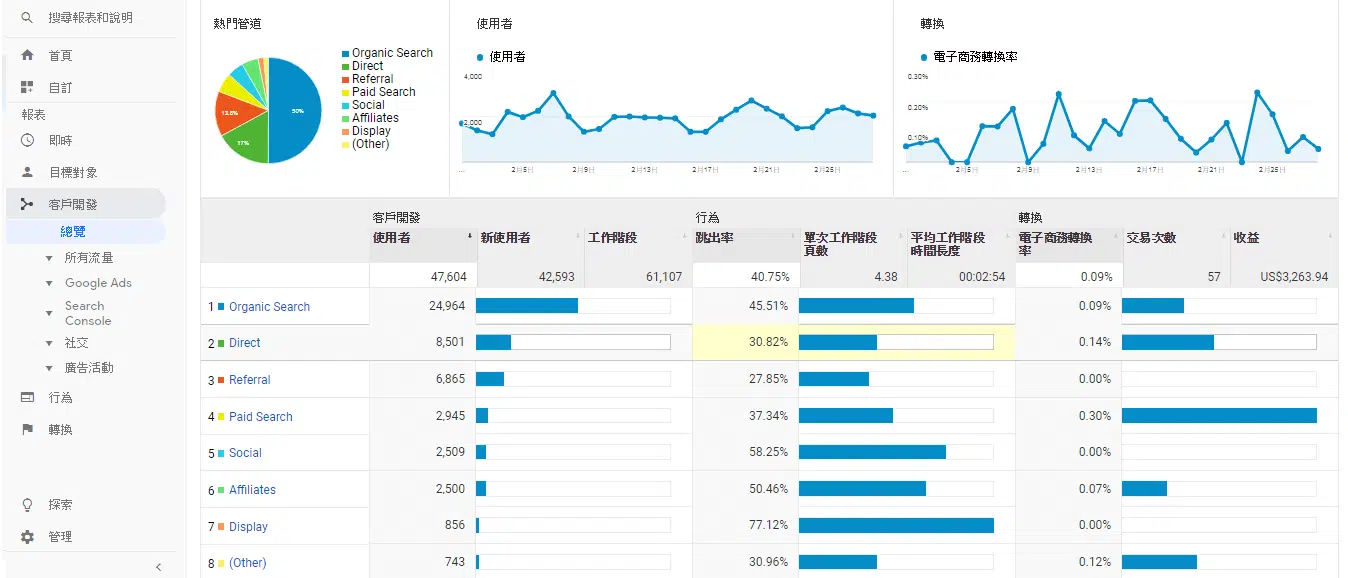Open 首頁 via the home icon
1348x578 pixels.
click(27, 55)
